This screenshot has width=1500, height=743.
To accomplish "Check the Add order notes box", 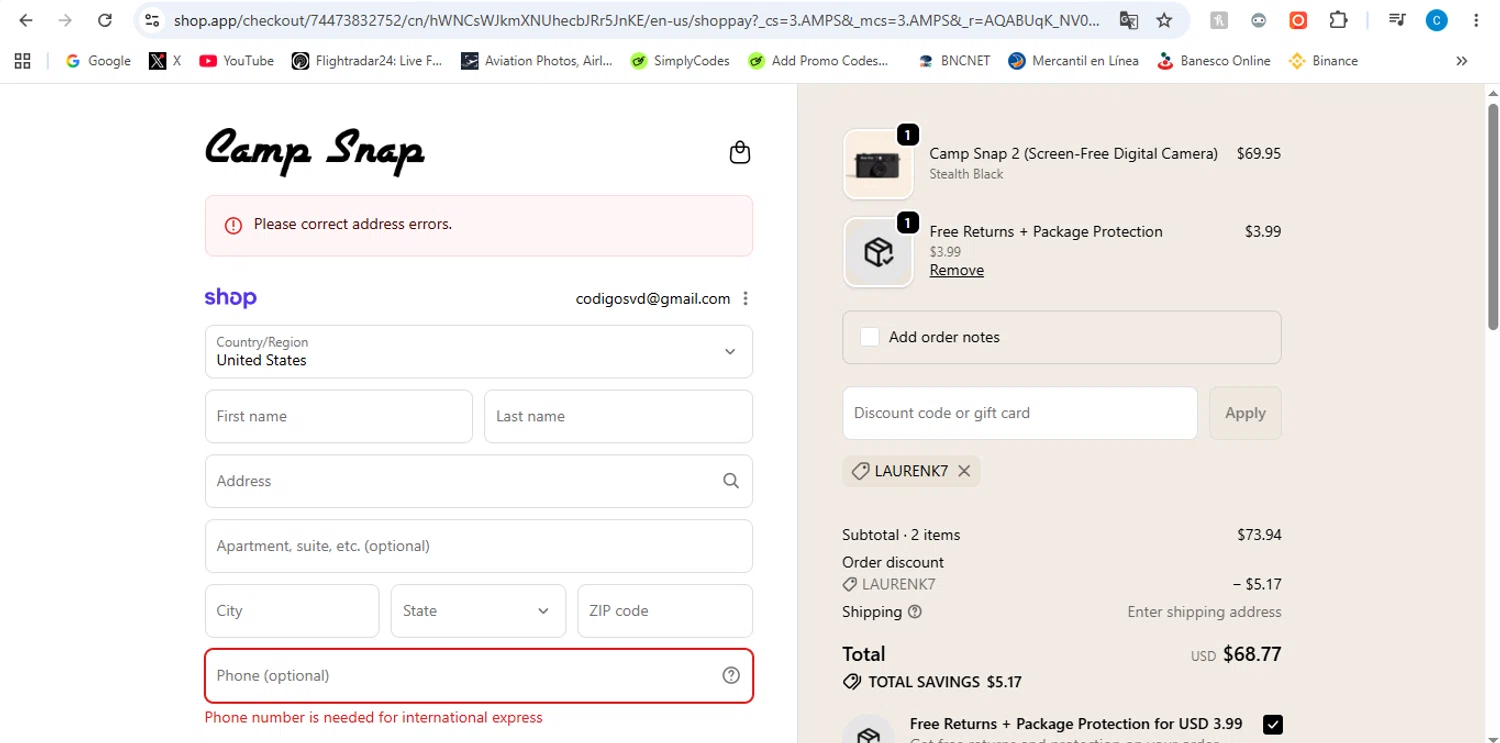I will tap(870, 337).
